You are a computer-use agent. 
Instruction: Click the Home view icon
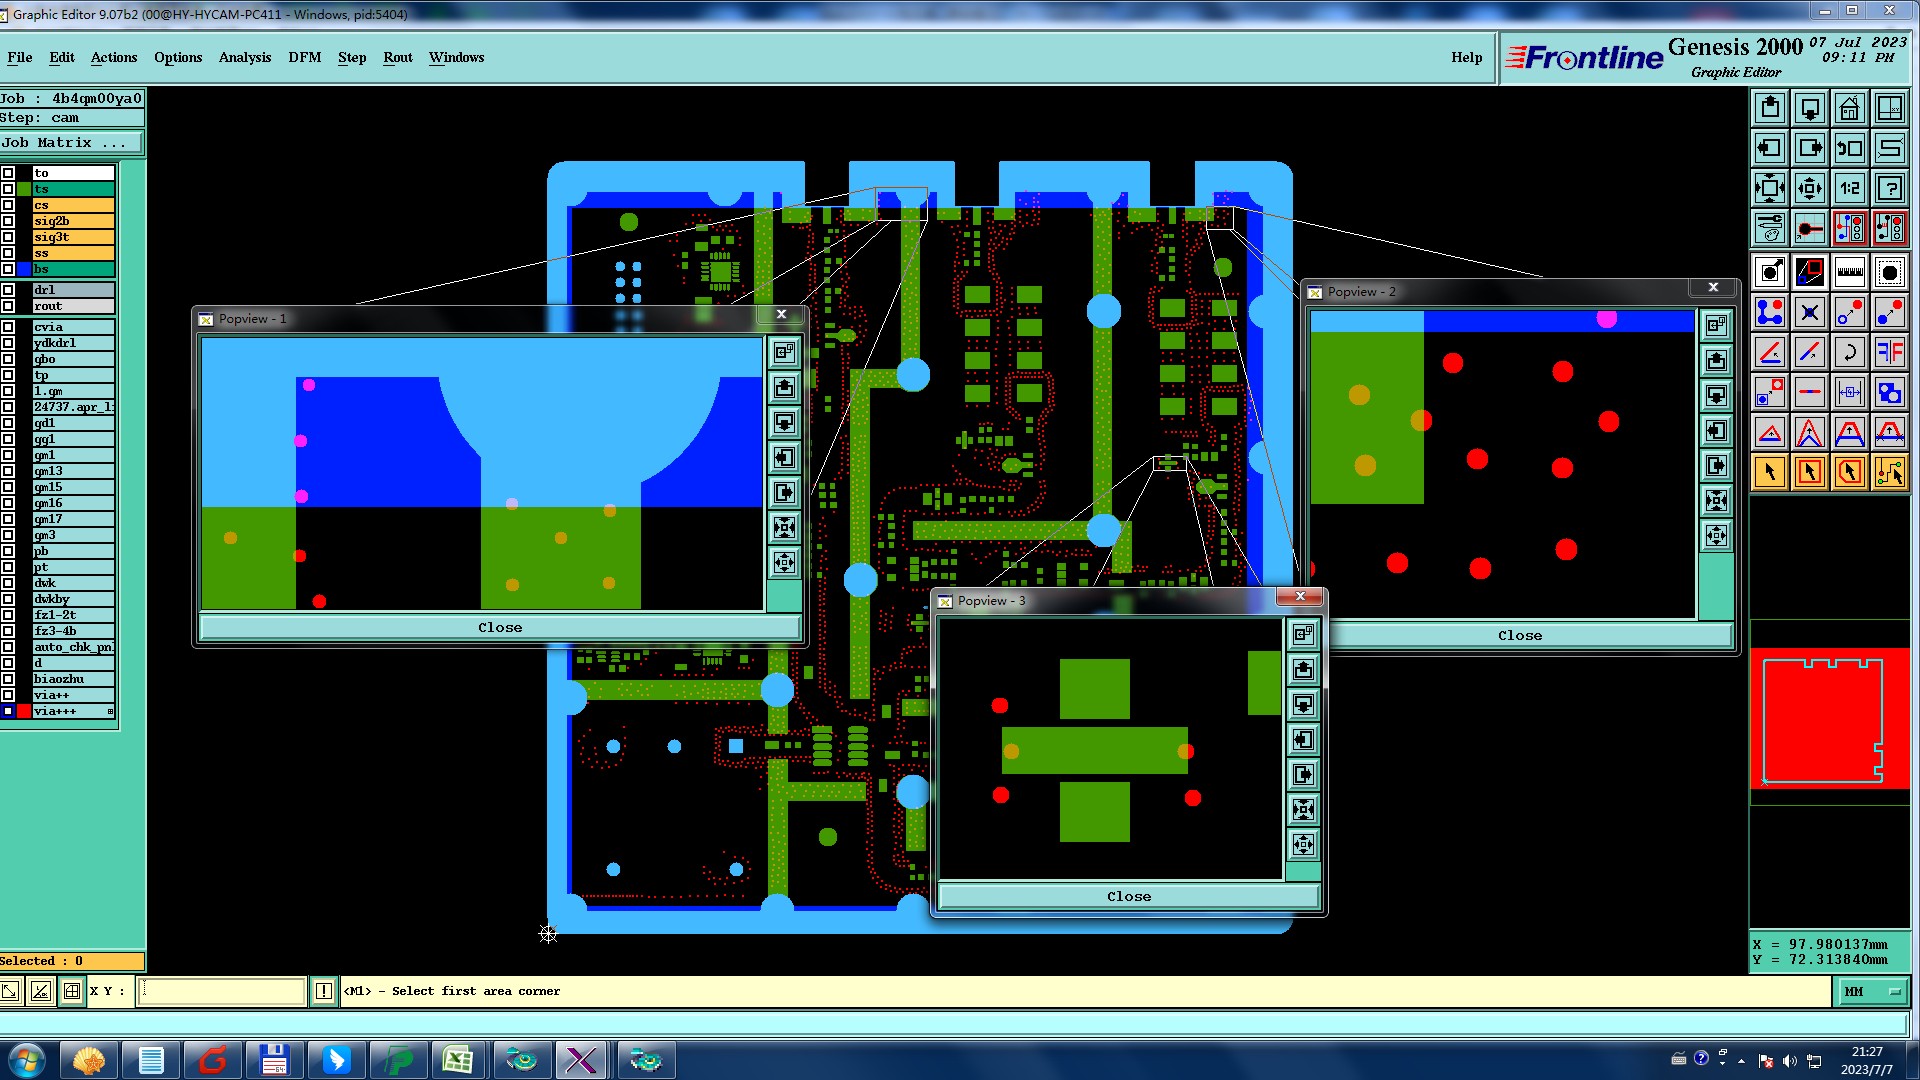point(1849,108)
